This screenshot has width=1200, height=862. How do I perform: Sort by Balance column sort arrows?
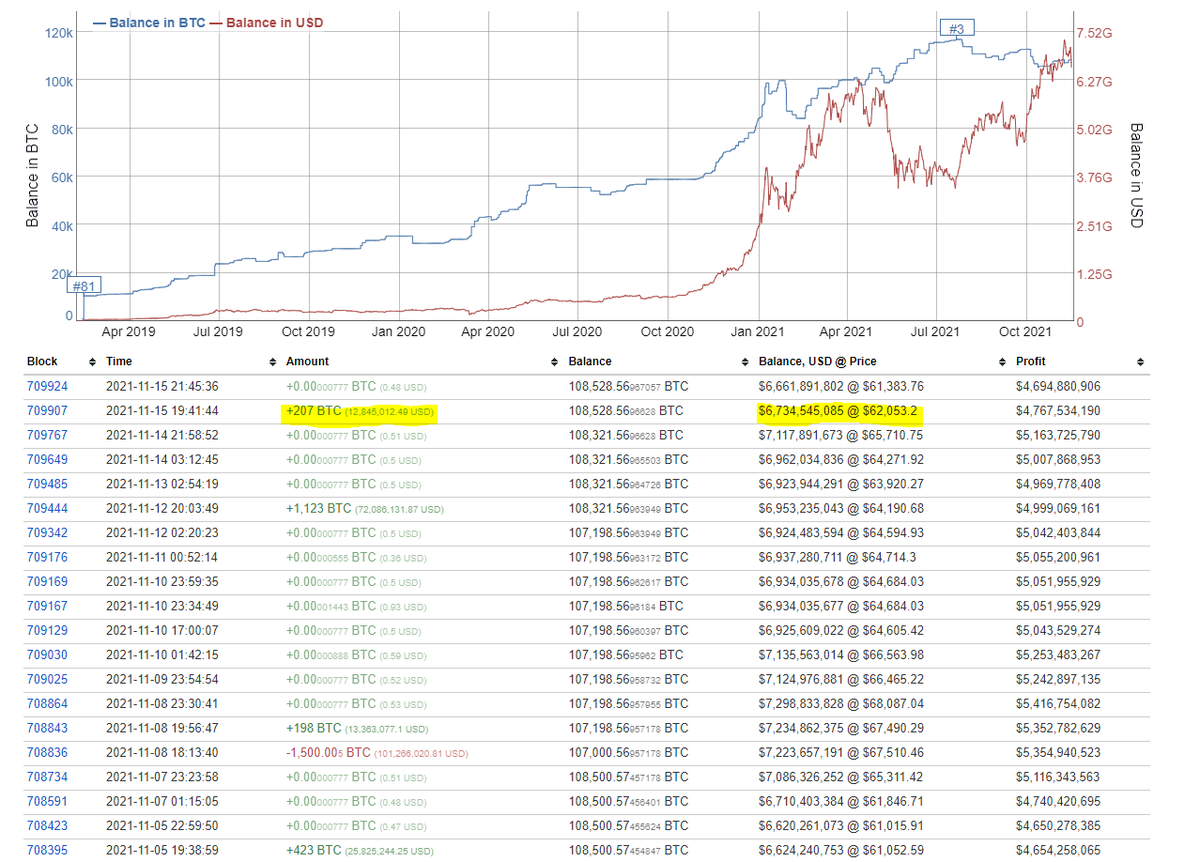point(744,361)
